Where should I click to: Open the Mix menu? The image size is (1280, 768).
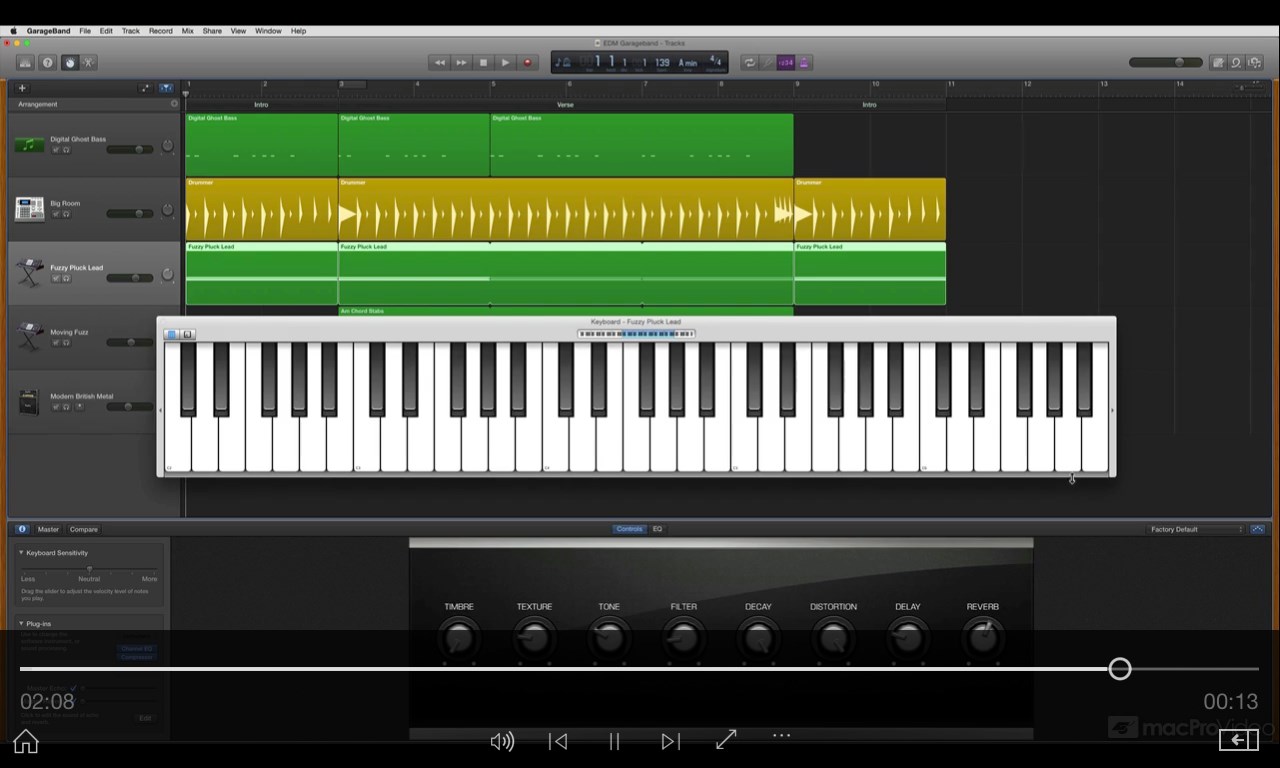click(x=187, y=31)
